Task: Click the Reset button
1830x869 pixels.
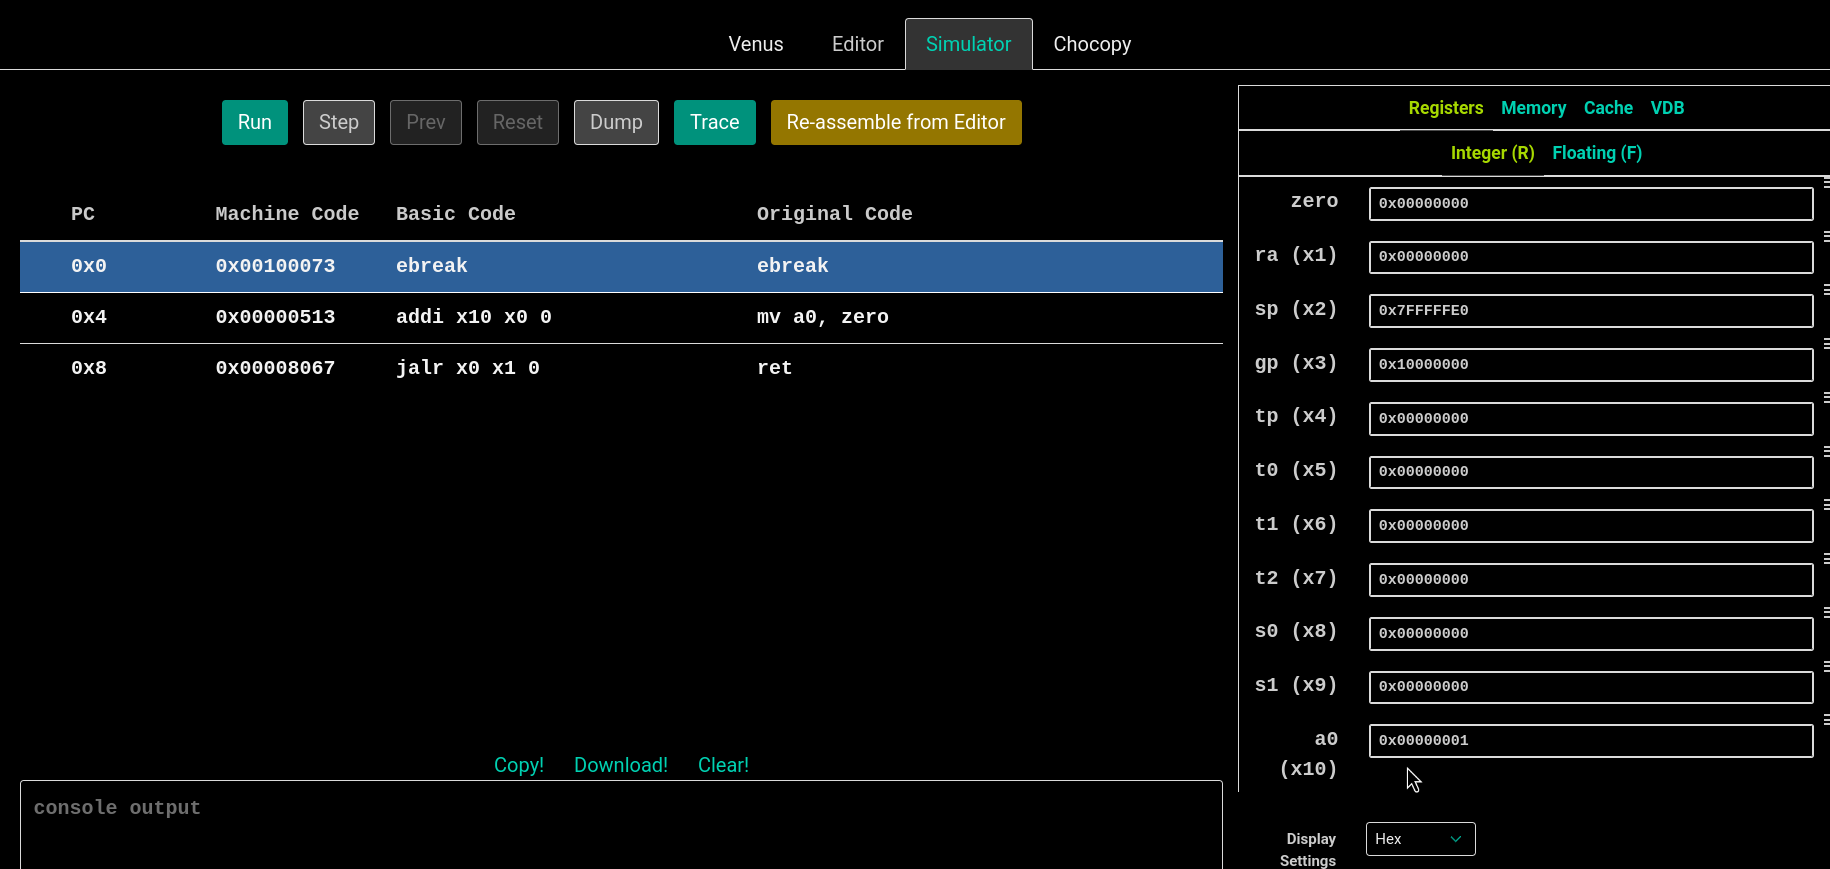Action: pyautogui.click(x=518, y=122)
